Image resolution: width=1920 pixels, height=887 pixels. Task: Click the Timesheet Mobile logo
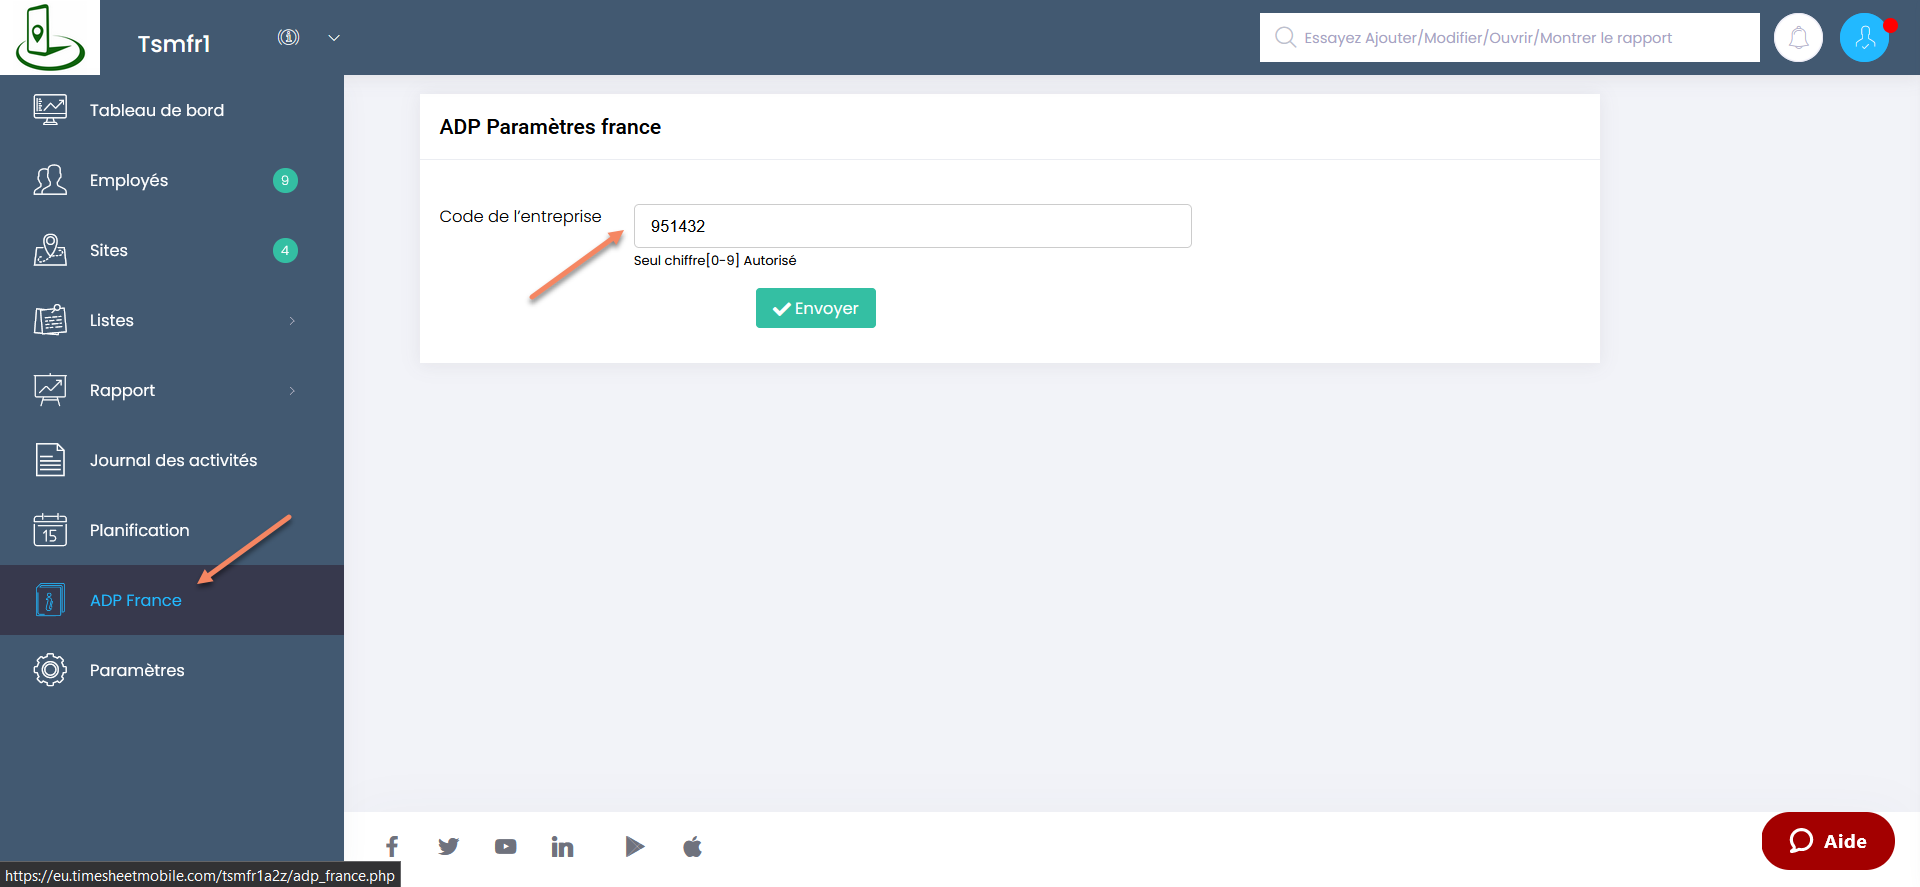[49, 38]
